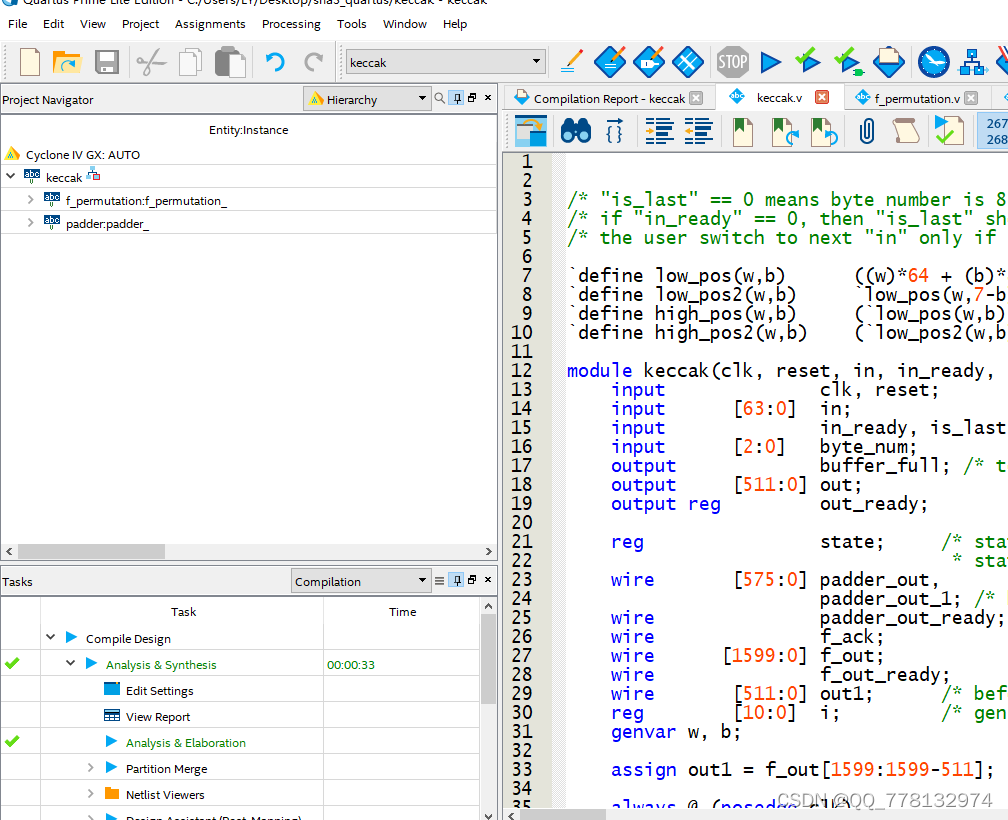Open Tasks panel customize menu icon
This screenshot has width=1008, height=820.
(x=440, y=580)
